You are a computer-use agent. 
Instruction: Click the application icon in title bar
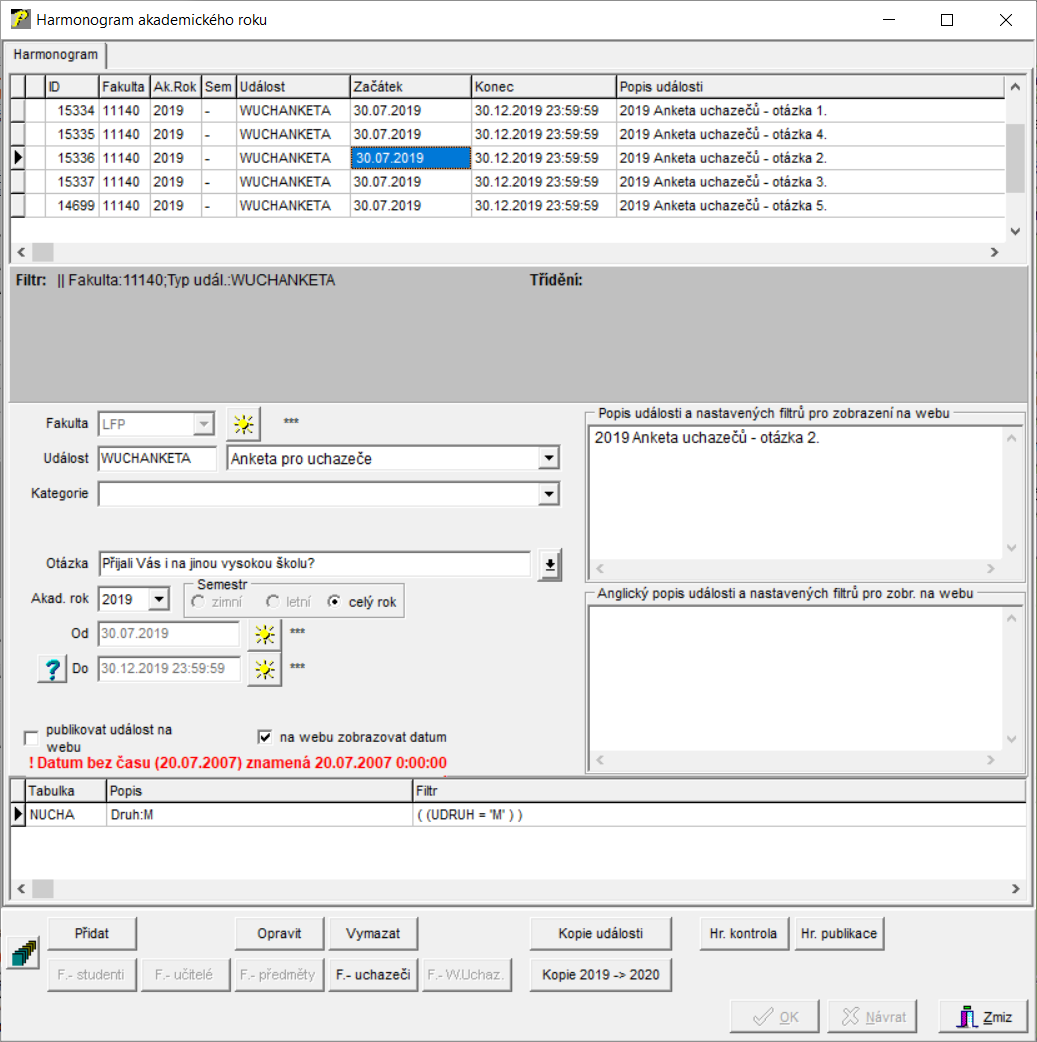(18, 19)
